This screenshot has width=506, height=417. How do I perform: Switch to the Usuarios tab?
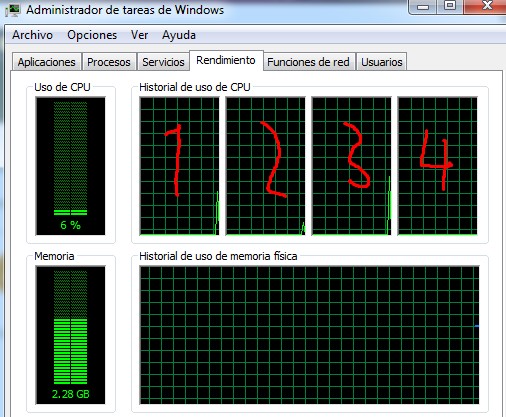tap(382, 62)
